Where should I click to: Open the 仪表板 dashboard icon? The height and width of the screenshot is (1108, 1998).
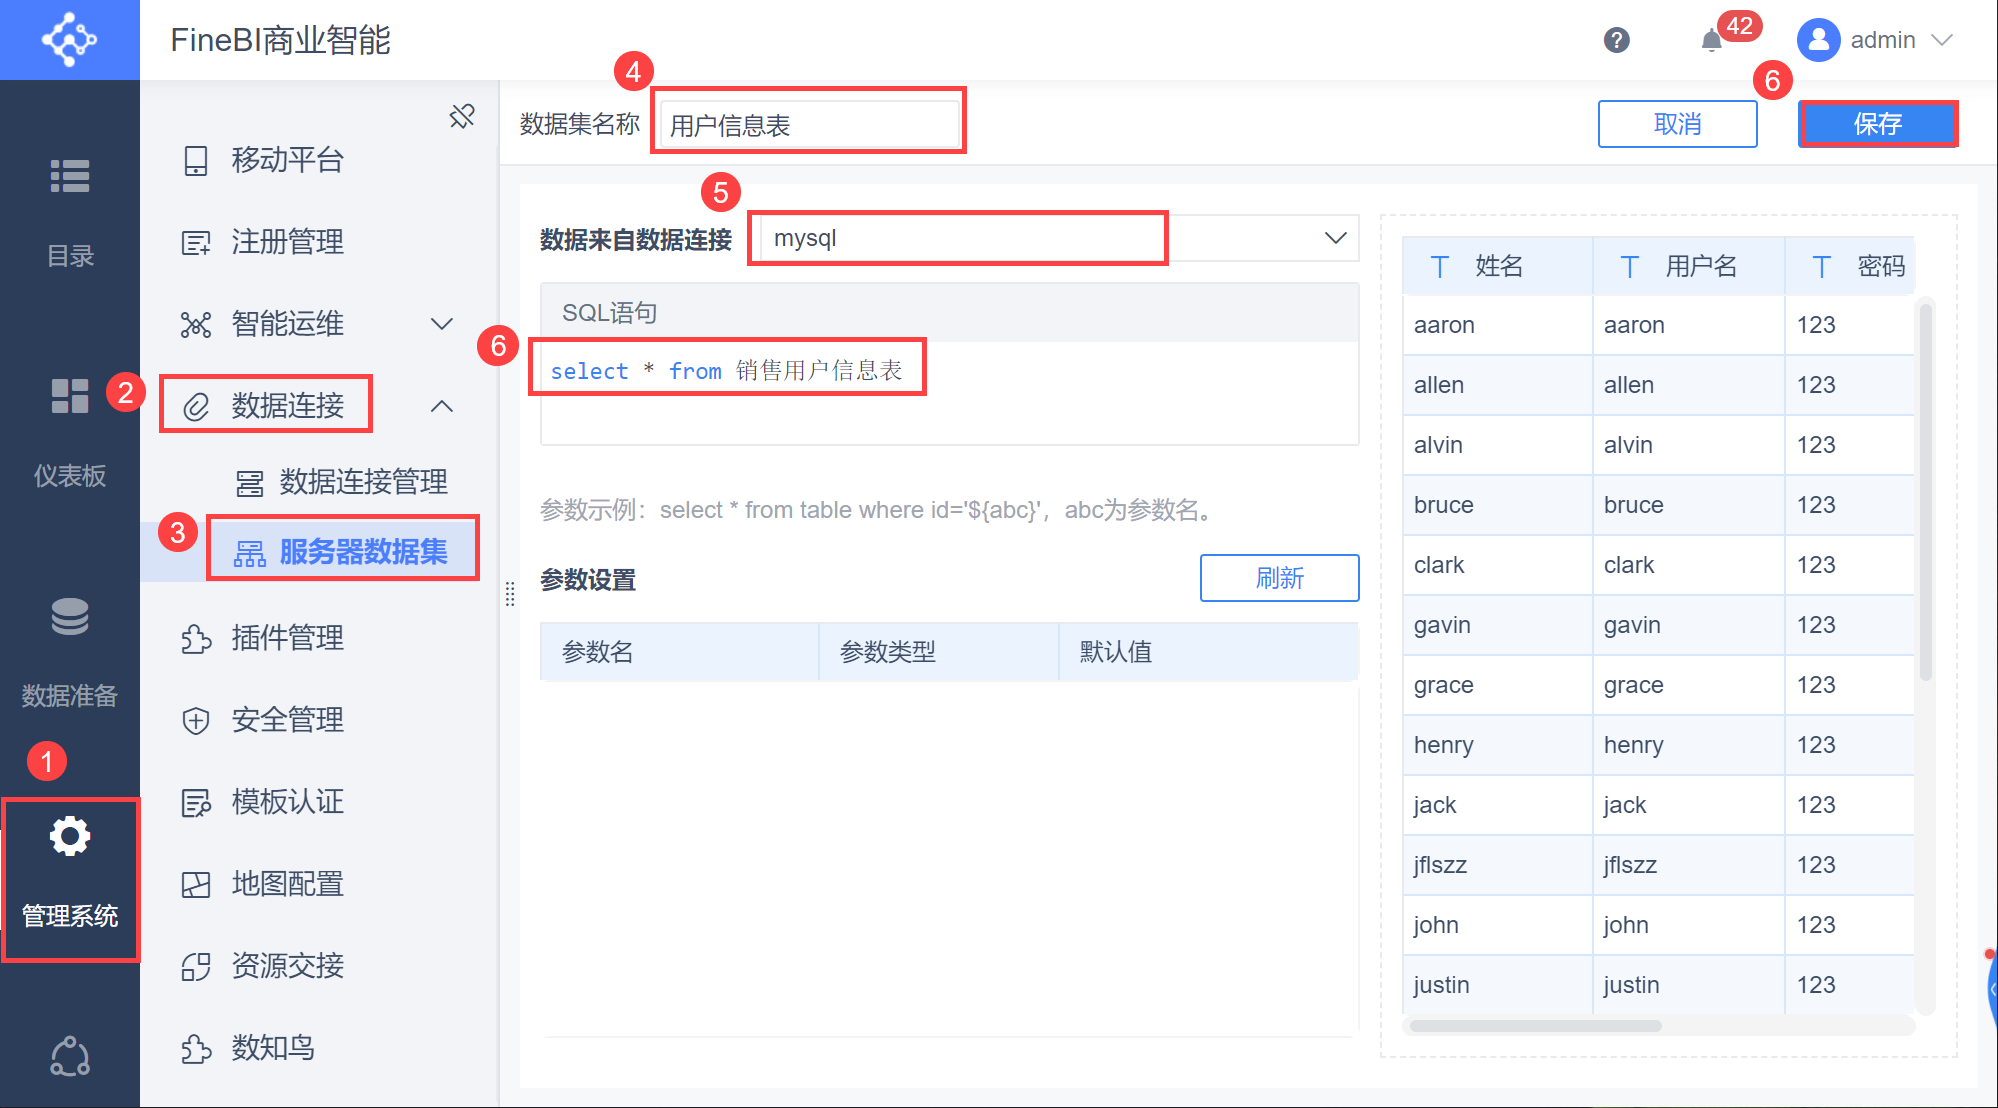[70, 396]
